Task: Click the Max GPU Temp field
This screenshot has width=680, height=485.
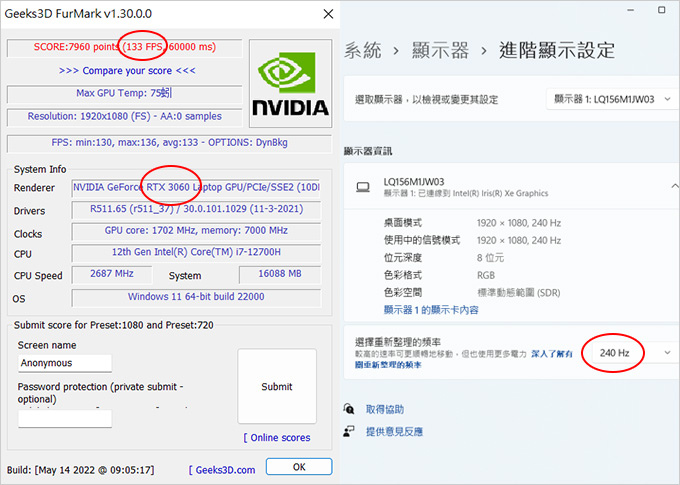Action: tap(124, 93)
